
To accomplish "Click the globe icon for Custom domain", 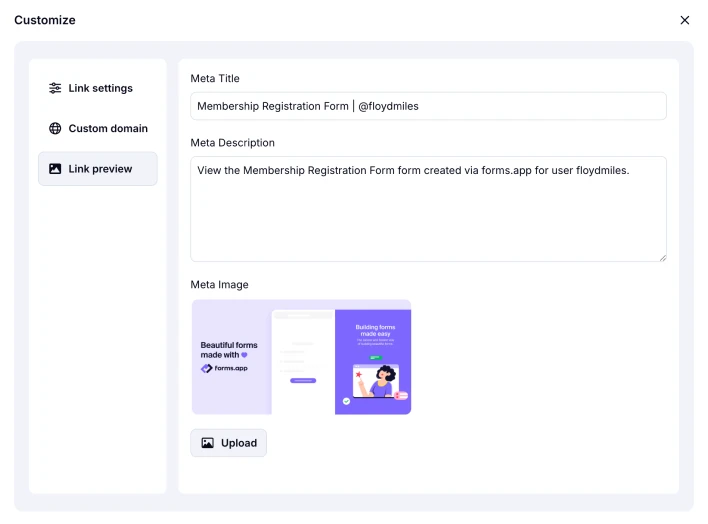I will coord(55,129).
